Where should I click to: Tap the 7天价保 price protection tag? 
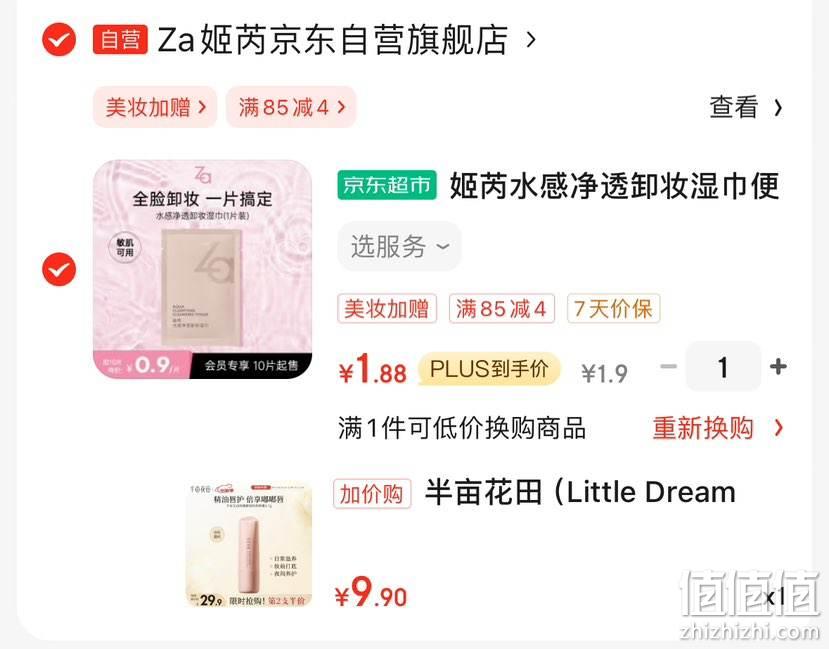pyautogui.click(x=613, y=309)
